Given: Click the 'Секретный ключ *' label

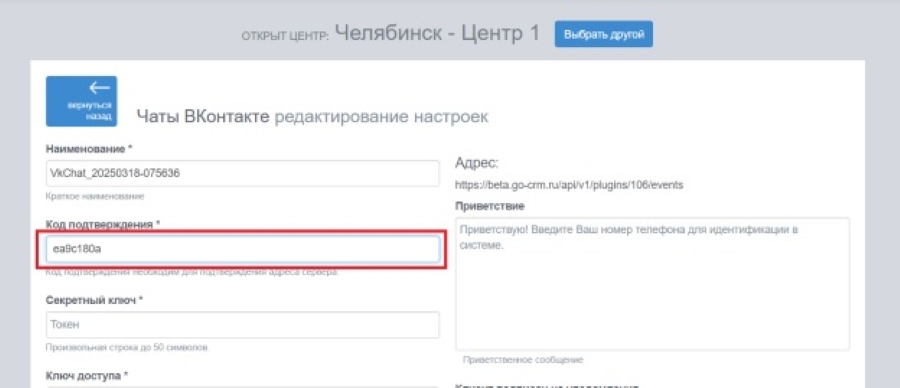Looking at the screenshot, I should coord(94,300).
